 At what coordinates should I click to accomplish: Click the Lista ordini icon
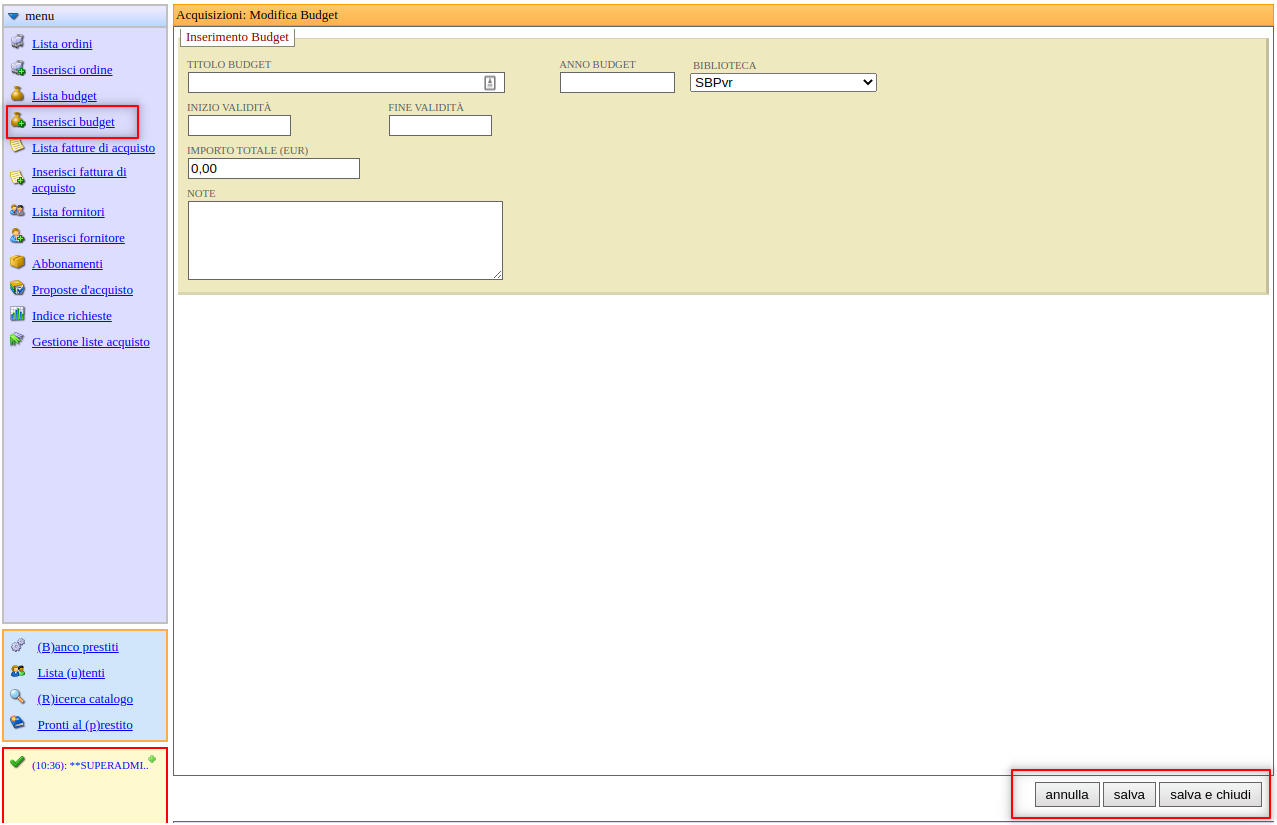coord(17,42)
